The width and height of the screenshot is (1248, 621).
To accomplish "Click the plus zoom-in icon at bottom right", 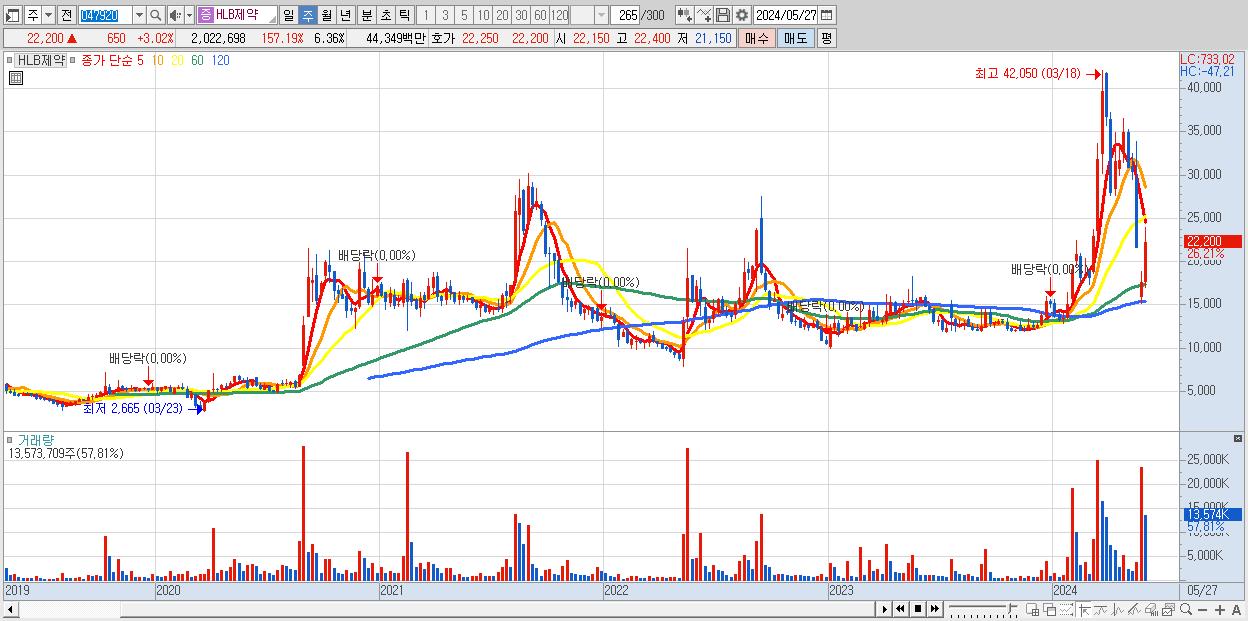I will pos(1219,610).
